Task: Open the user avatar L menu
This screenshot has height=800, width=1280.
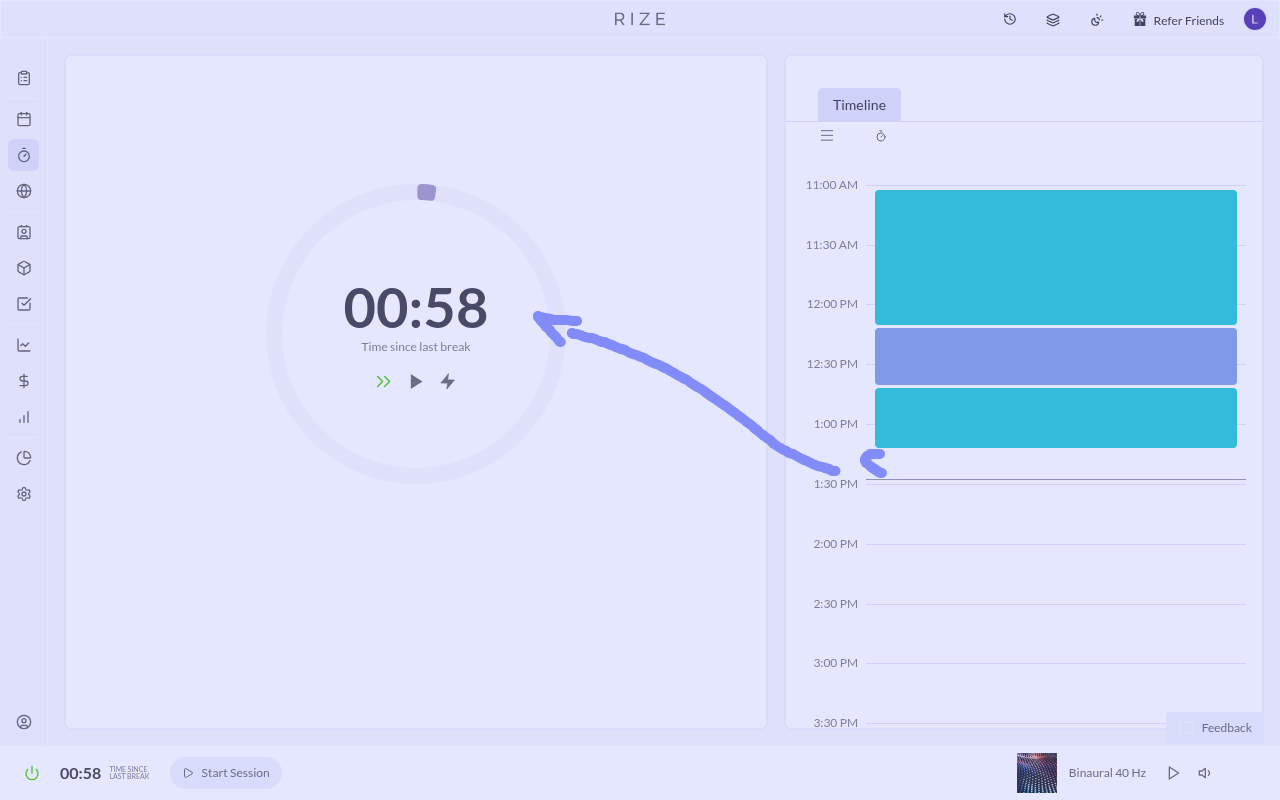Action: pos(1254,19)
